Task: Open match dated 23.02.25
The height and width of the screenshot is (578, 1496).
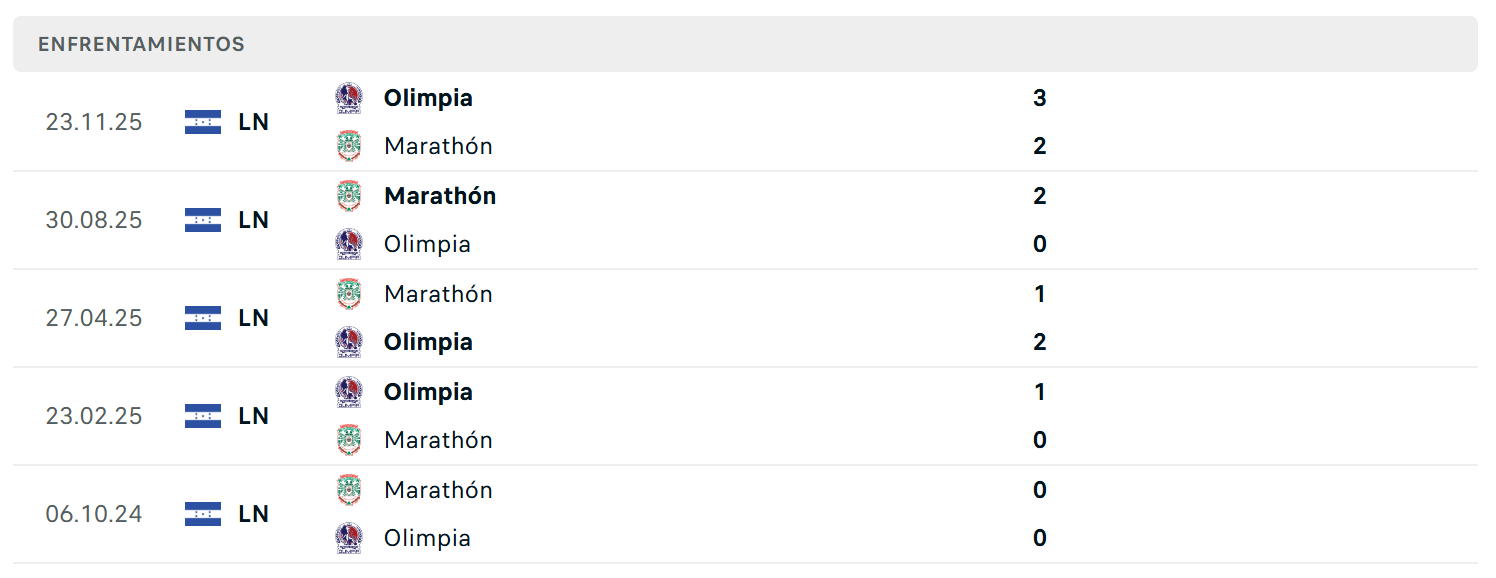Action: [745, 416]
